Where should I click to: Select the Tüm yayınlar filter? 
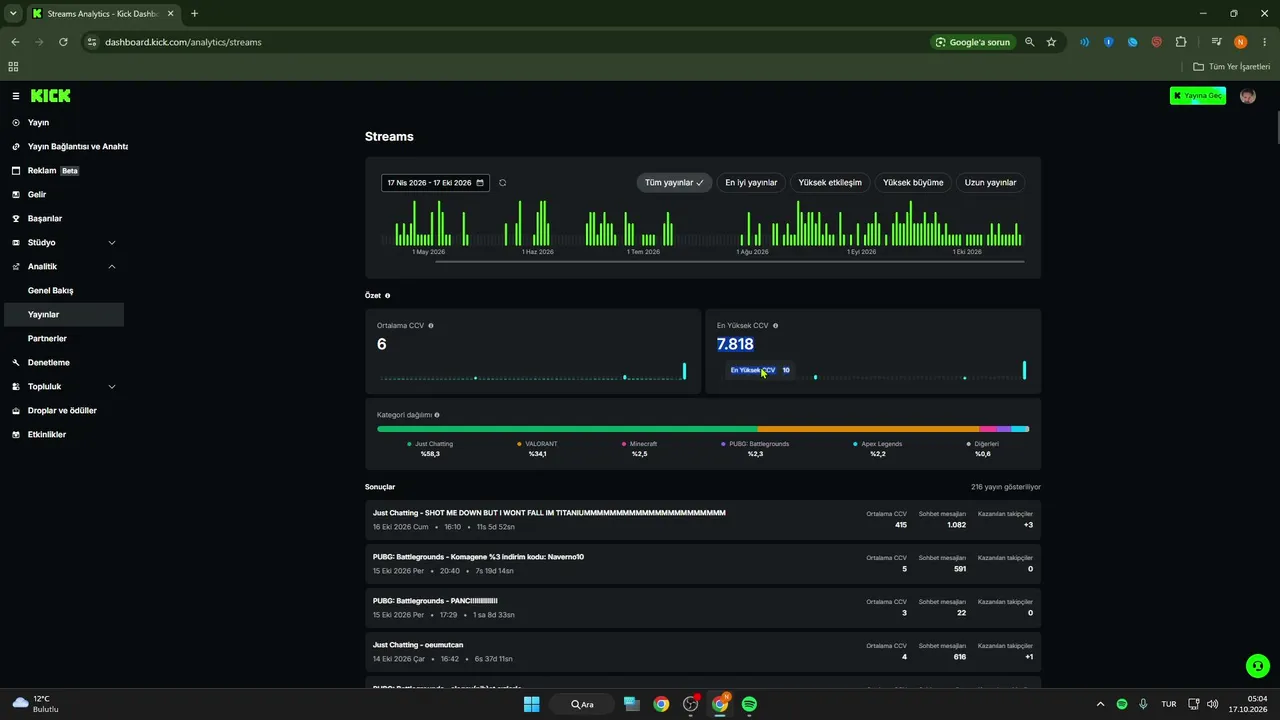pyautogui.click(x=674, y=183)
